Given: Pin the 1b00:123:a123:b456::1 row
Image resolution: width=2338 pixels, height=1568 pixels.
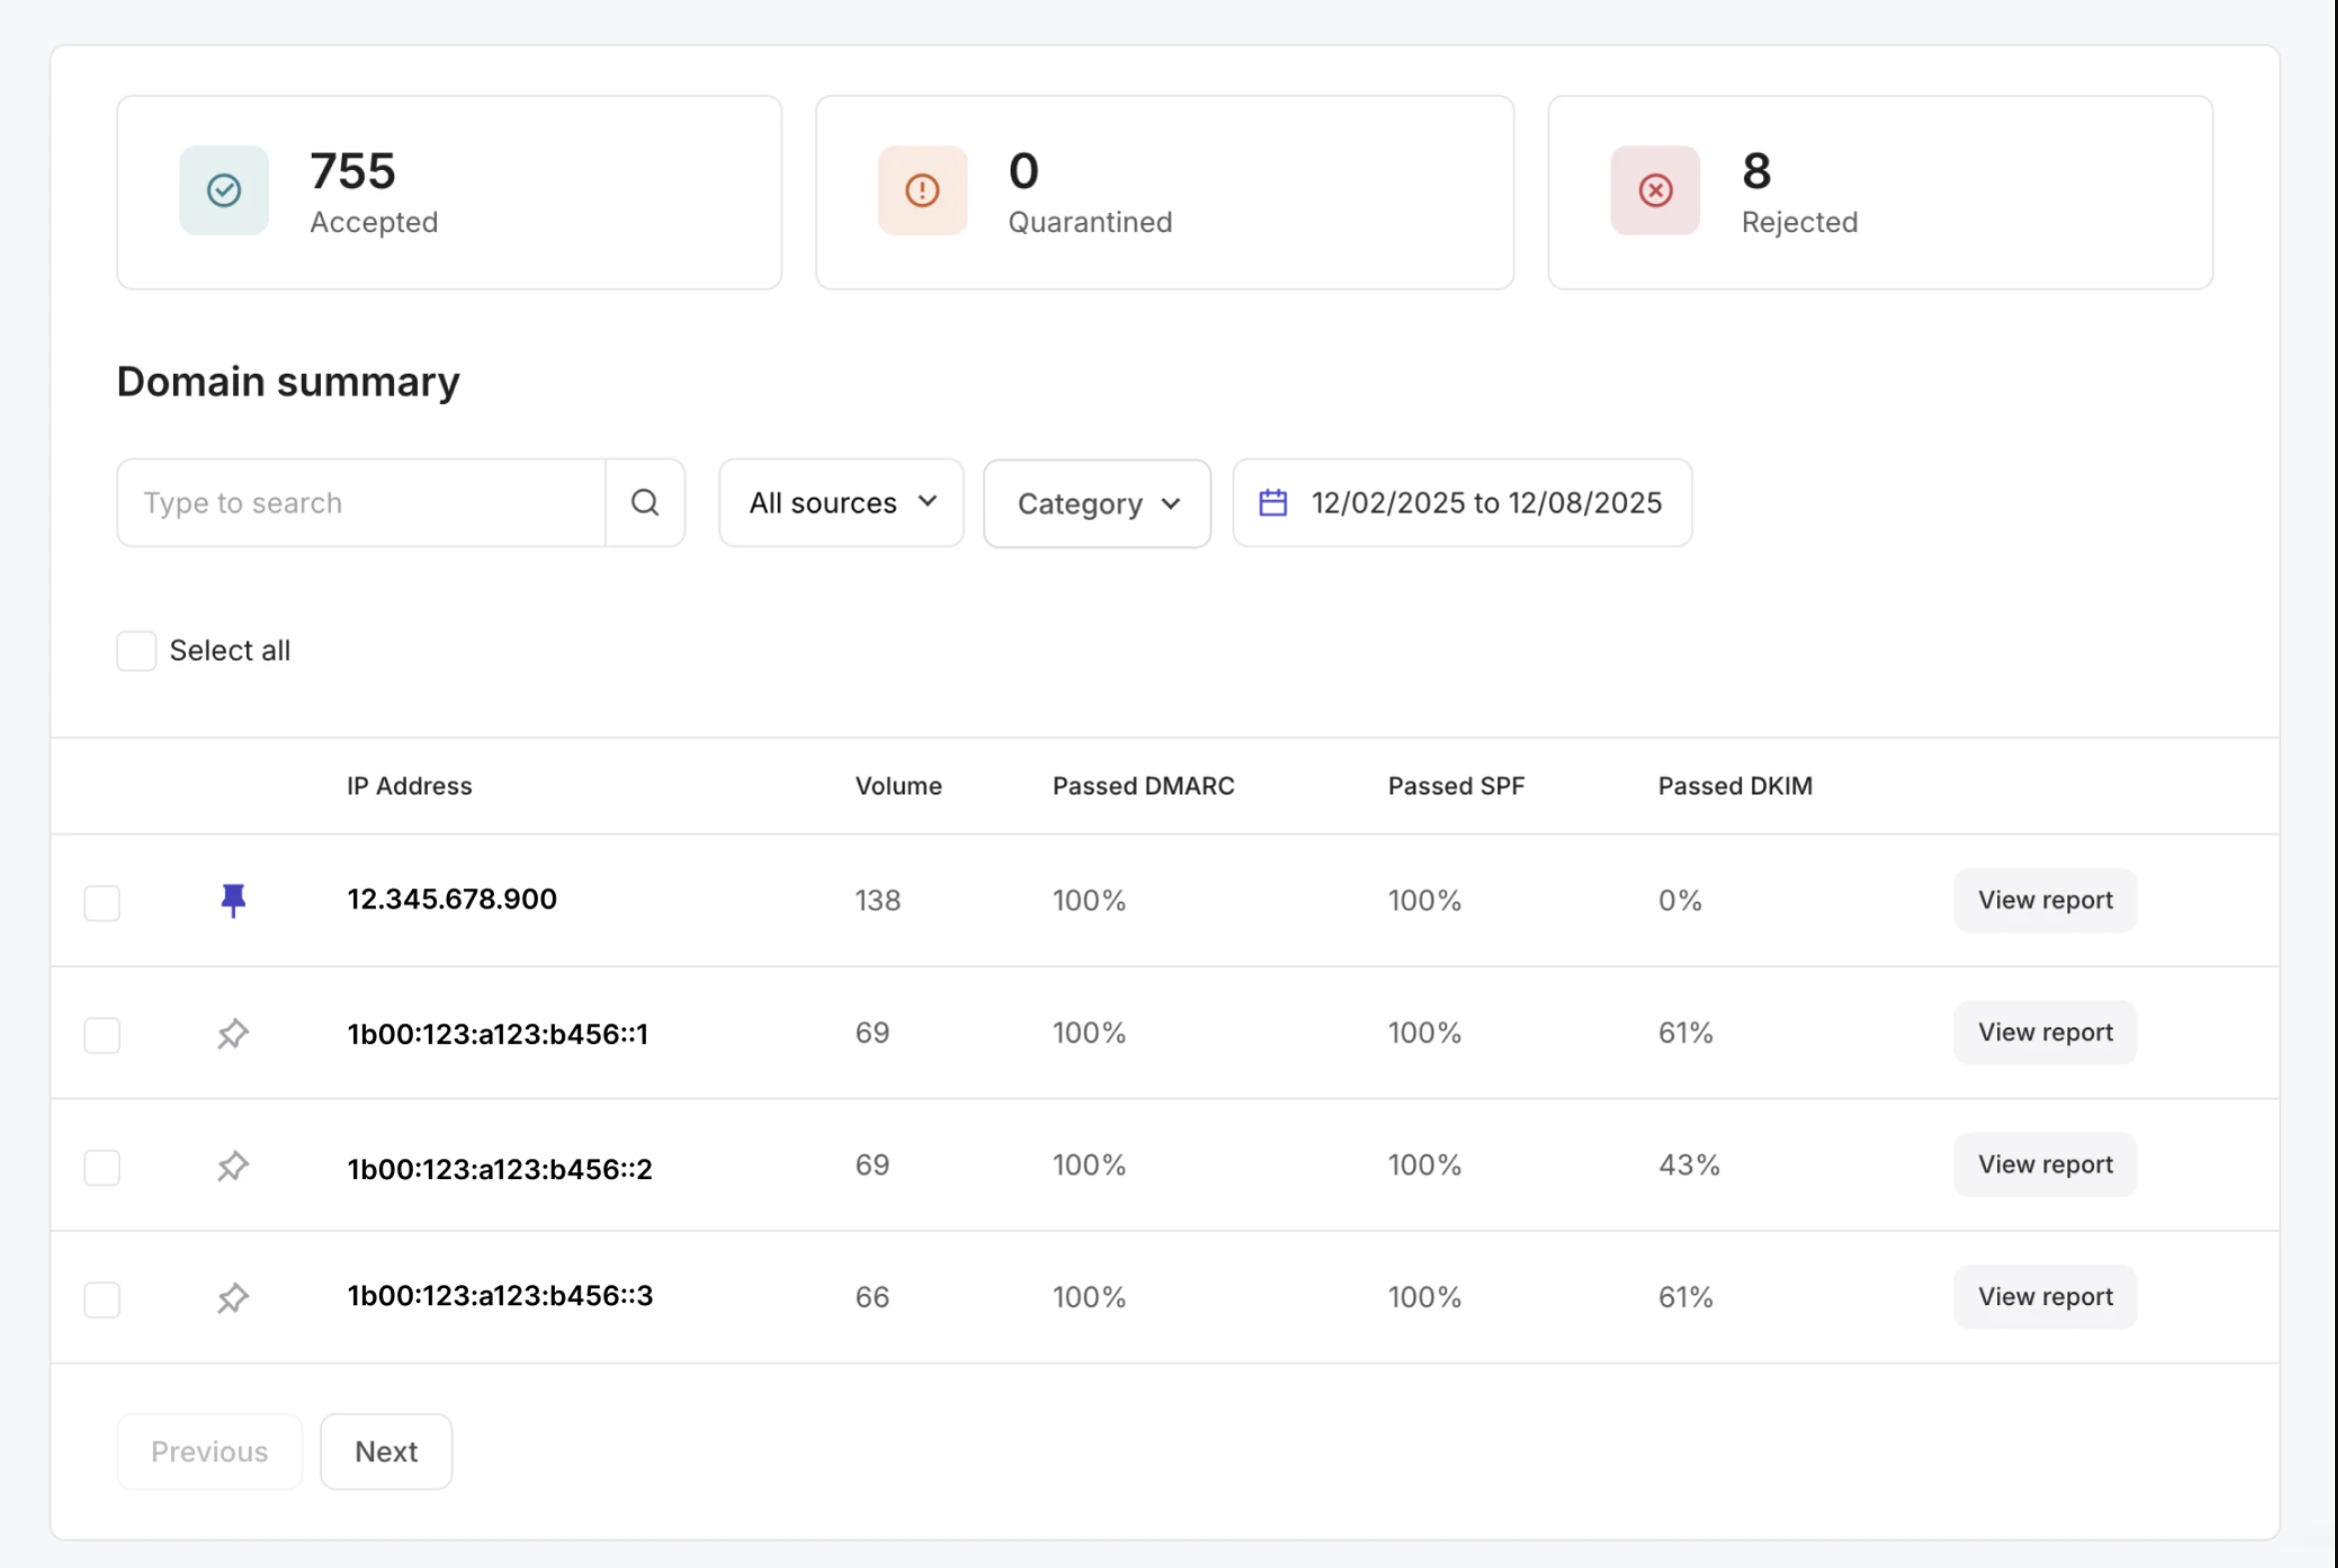Looking at the screenshot, I should [233, 1033].
